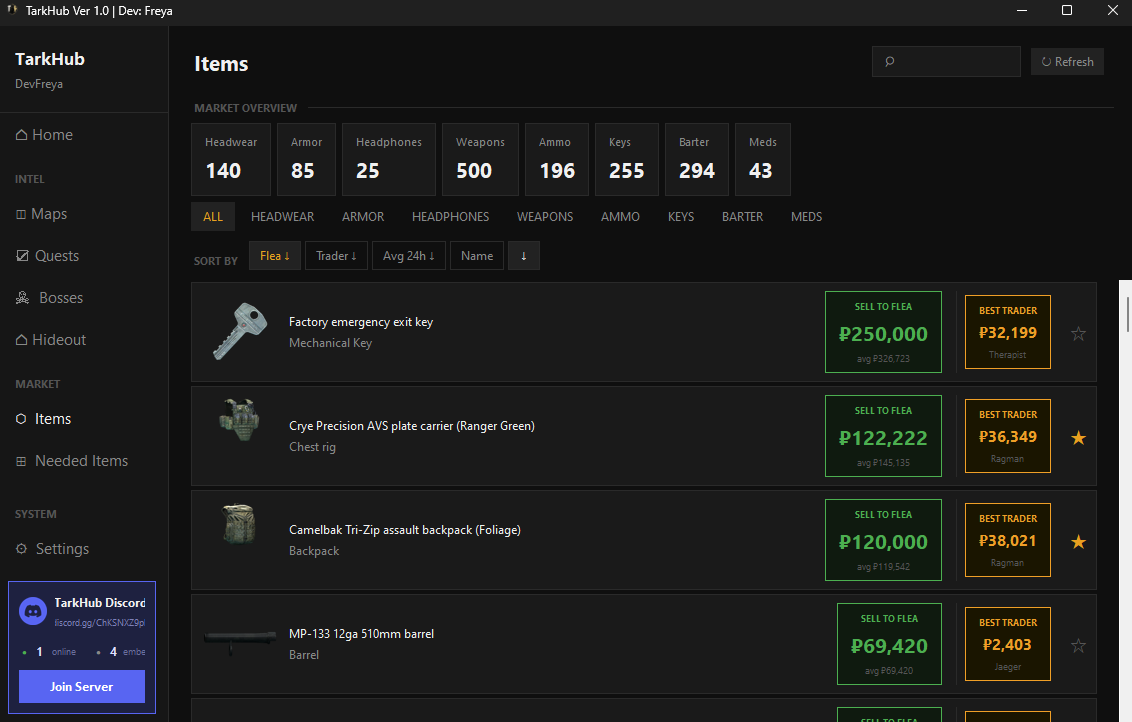Click the Keys 255 overview card
Screen dimensions: 1132x722
[x=627, y=160]
